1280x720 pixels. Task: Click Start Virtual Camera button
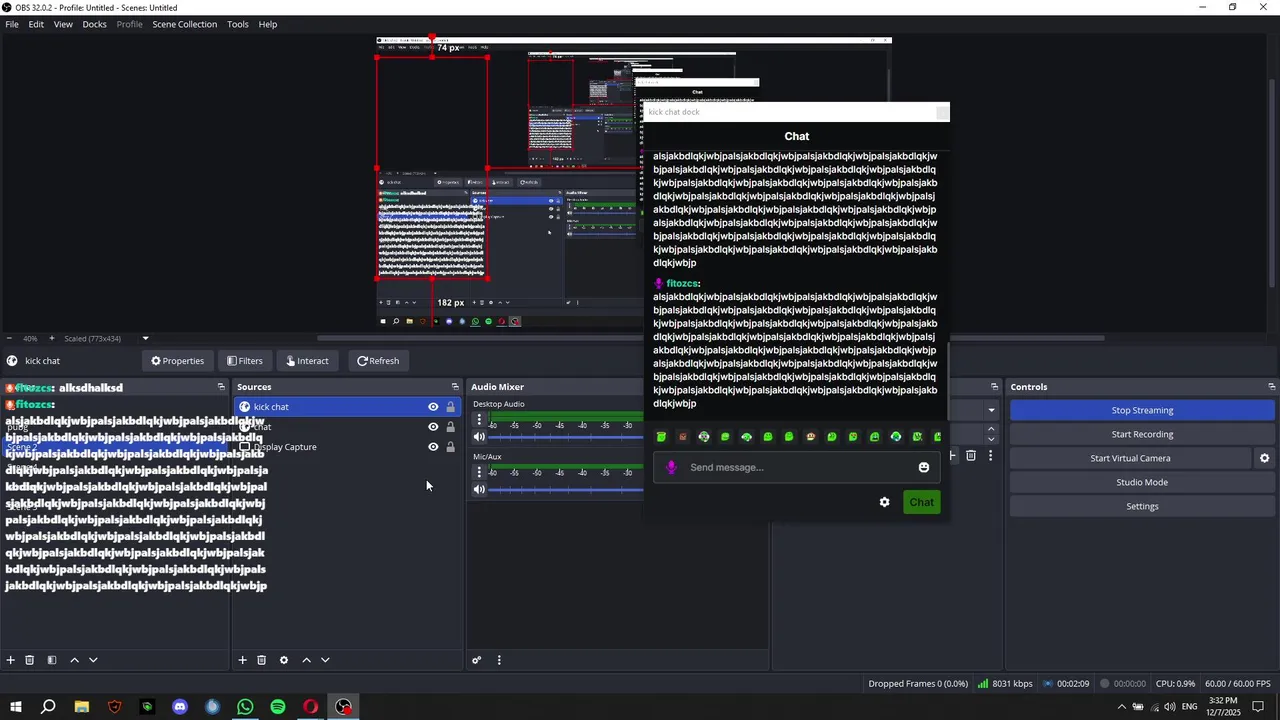(1130, 458)
